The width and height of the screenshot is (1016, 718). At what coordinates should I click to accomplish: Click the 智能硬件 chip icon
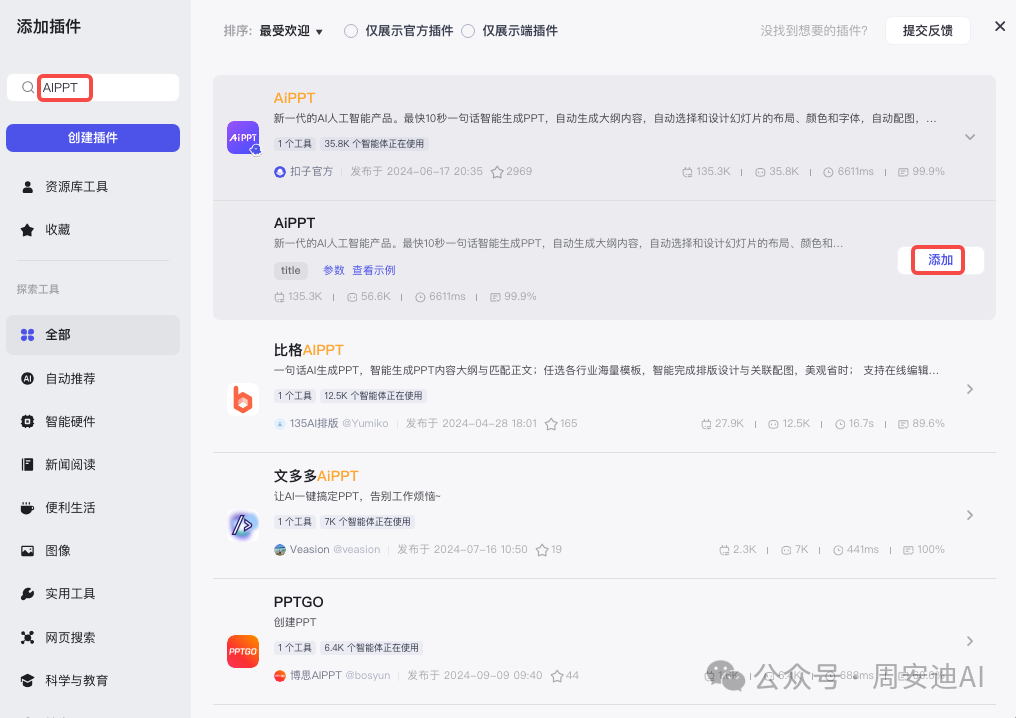click(x=27, y=422)
